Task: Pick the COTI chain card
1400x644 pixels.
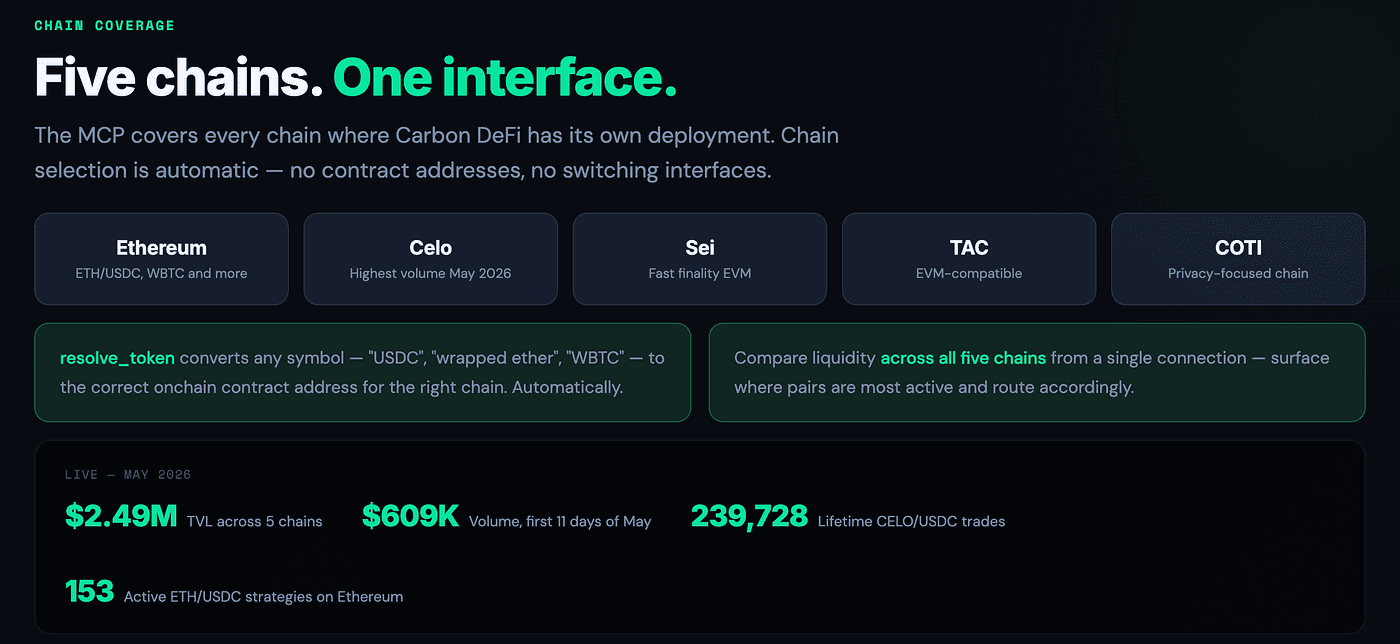Action: coord(1238,259)
